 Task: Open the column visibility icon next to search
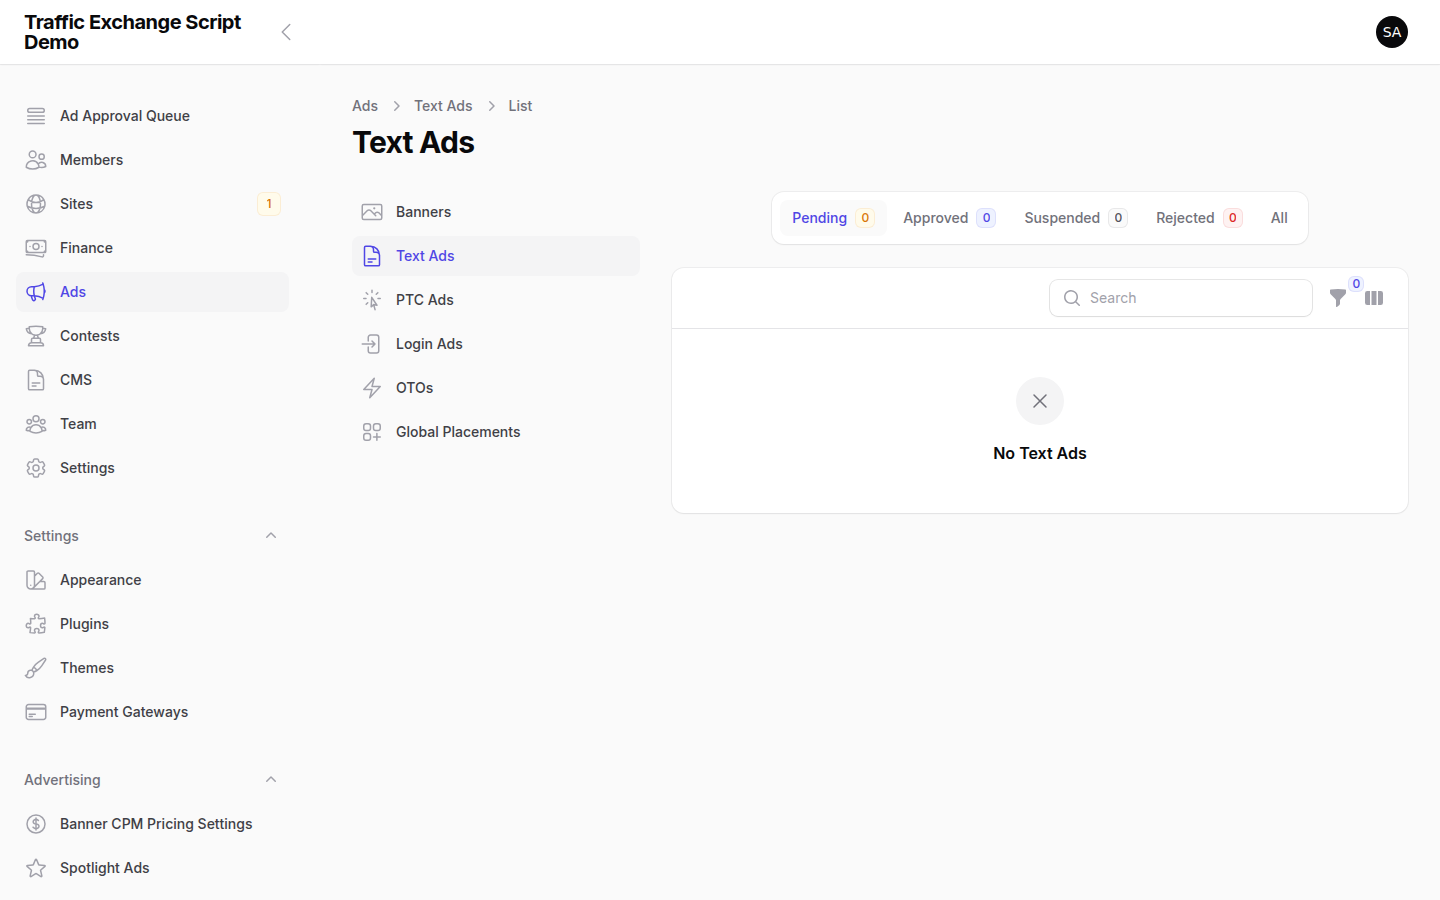coord(1374,297)
